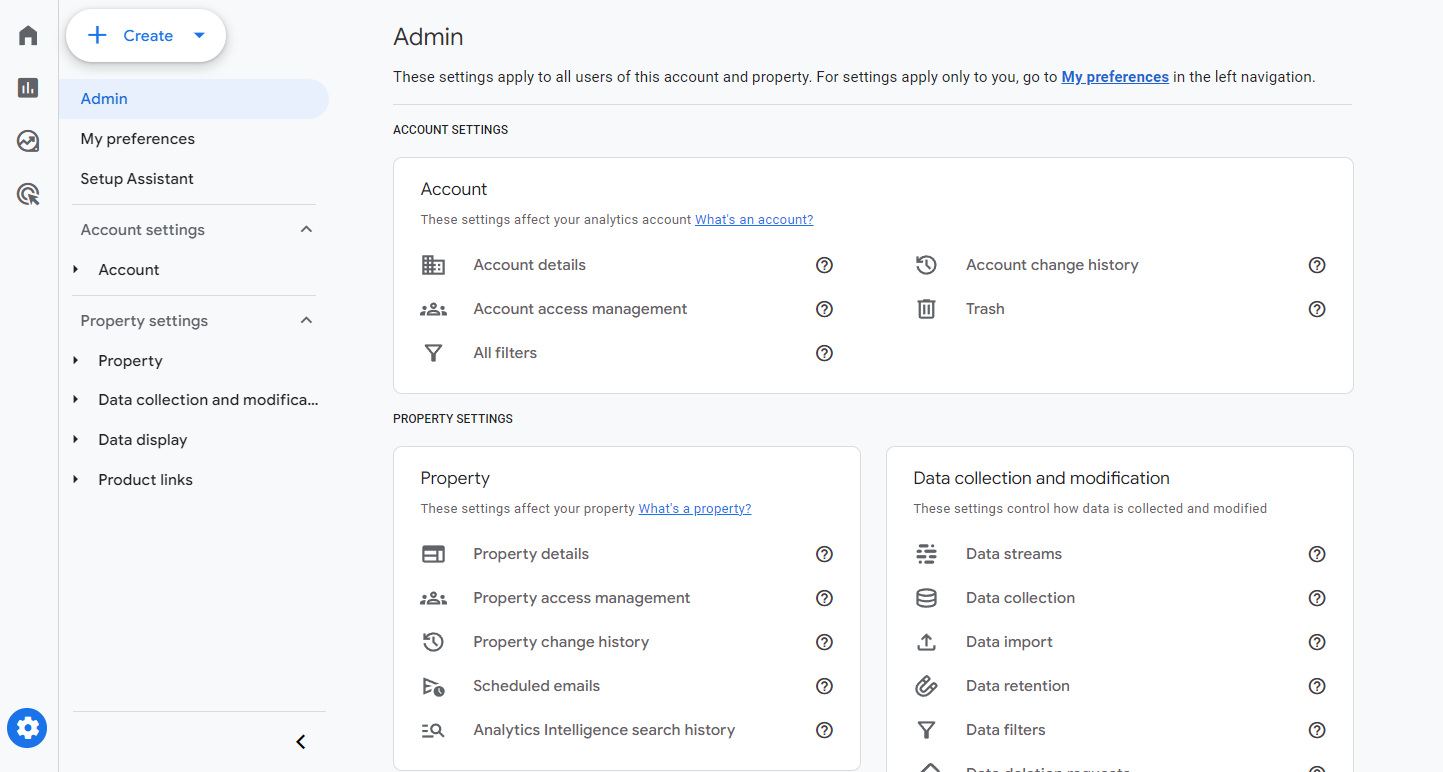Click help icon next to Scheduled emails
This screenshot has height=772, width=1443.
point(824,686)
